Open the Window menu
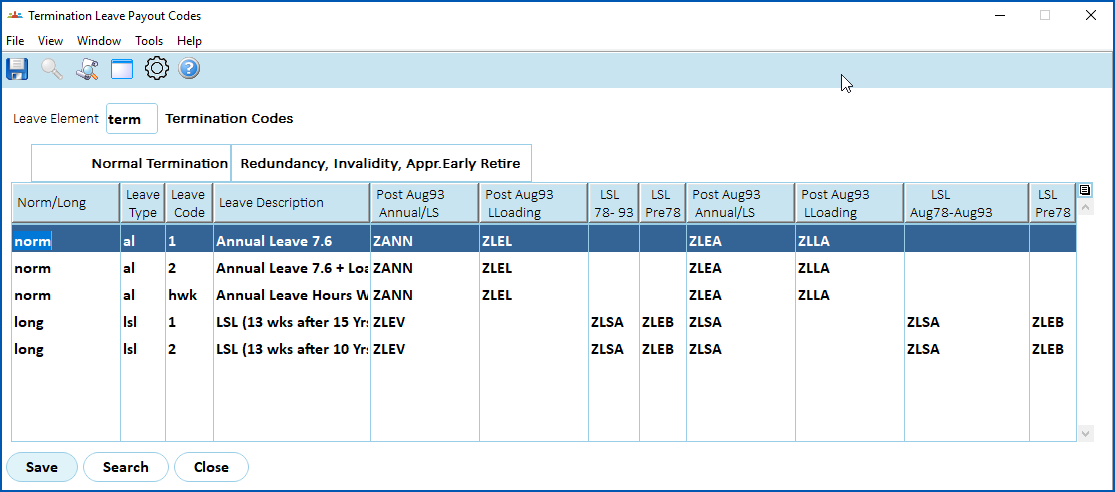1115x492 pixels. (x=99, y=41)
